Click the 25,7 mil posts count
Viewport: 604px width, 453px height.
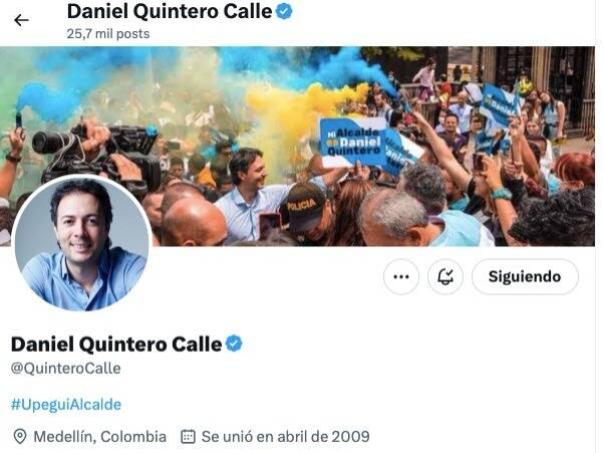point(108,34)
